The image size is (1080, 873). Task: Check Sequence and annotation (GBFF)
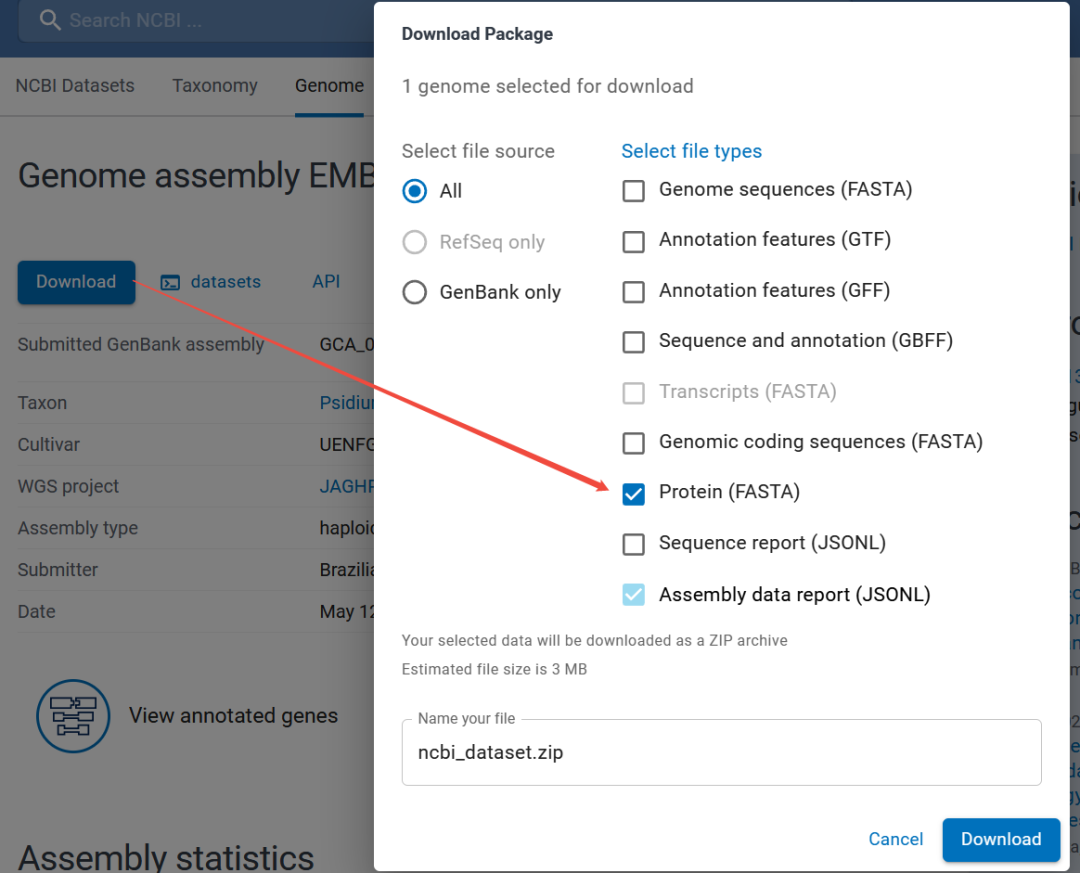pyautogui.click(x=633, y=342)
